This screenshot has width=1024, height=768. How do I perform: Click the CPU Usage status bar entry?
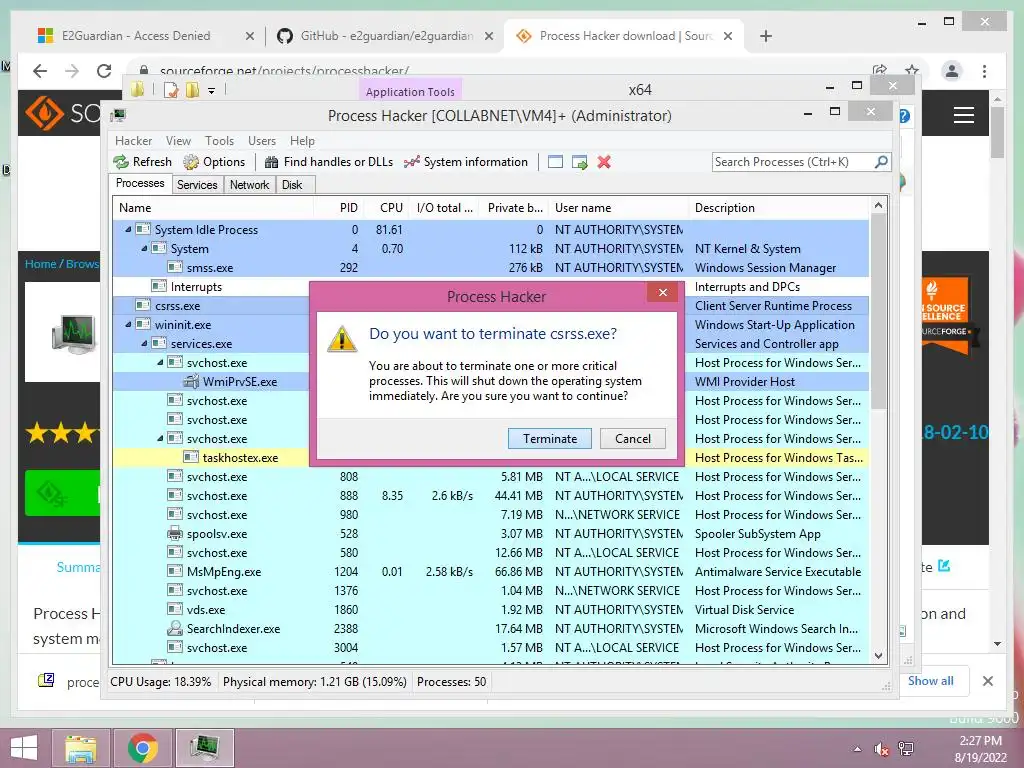(161, 682)
